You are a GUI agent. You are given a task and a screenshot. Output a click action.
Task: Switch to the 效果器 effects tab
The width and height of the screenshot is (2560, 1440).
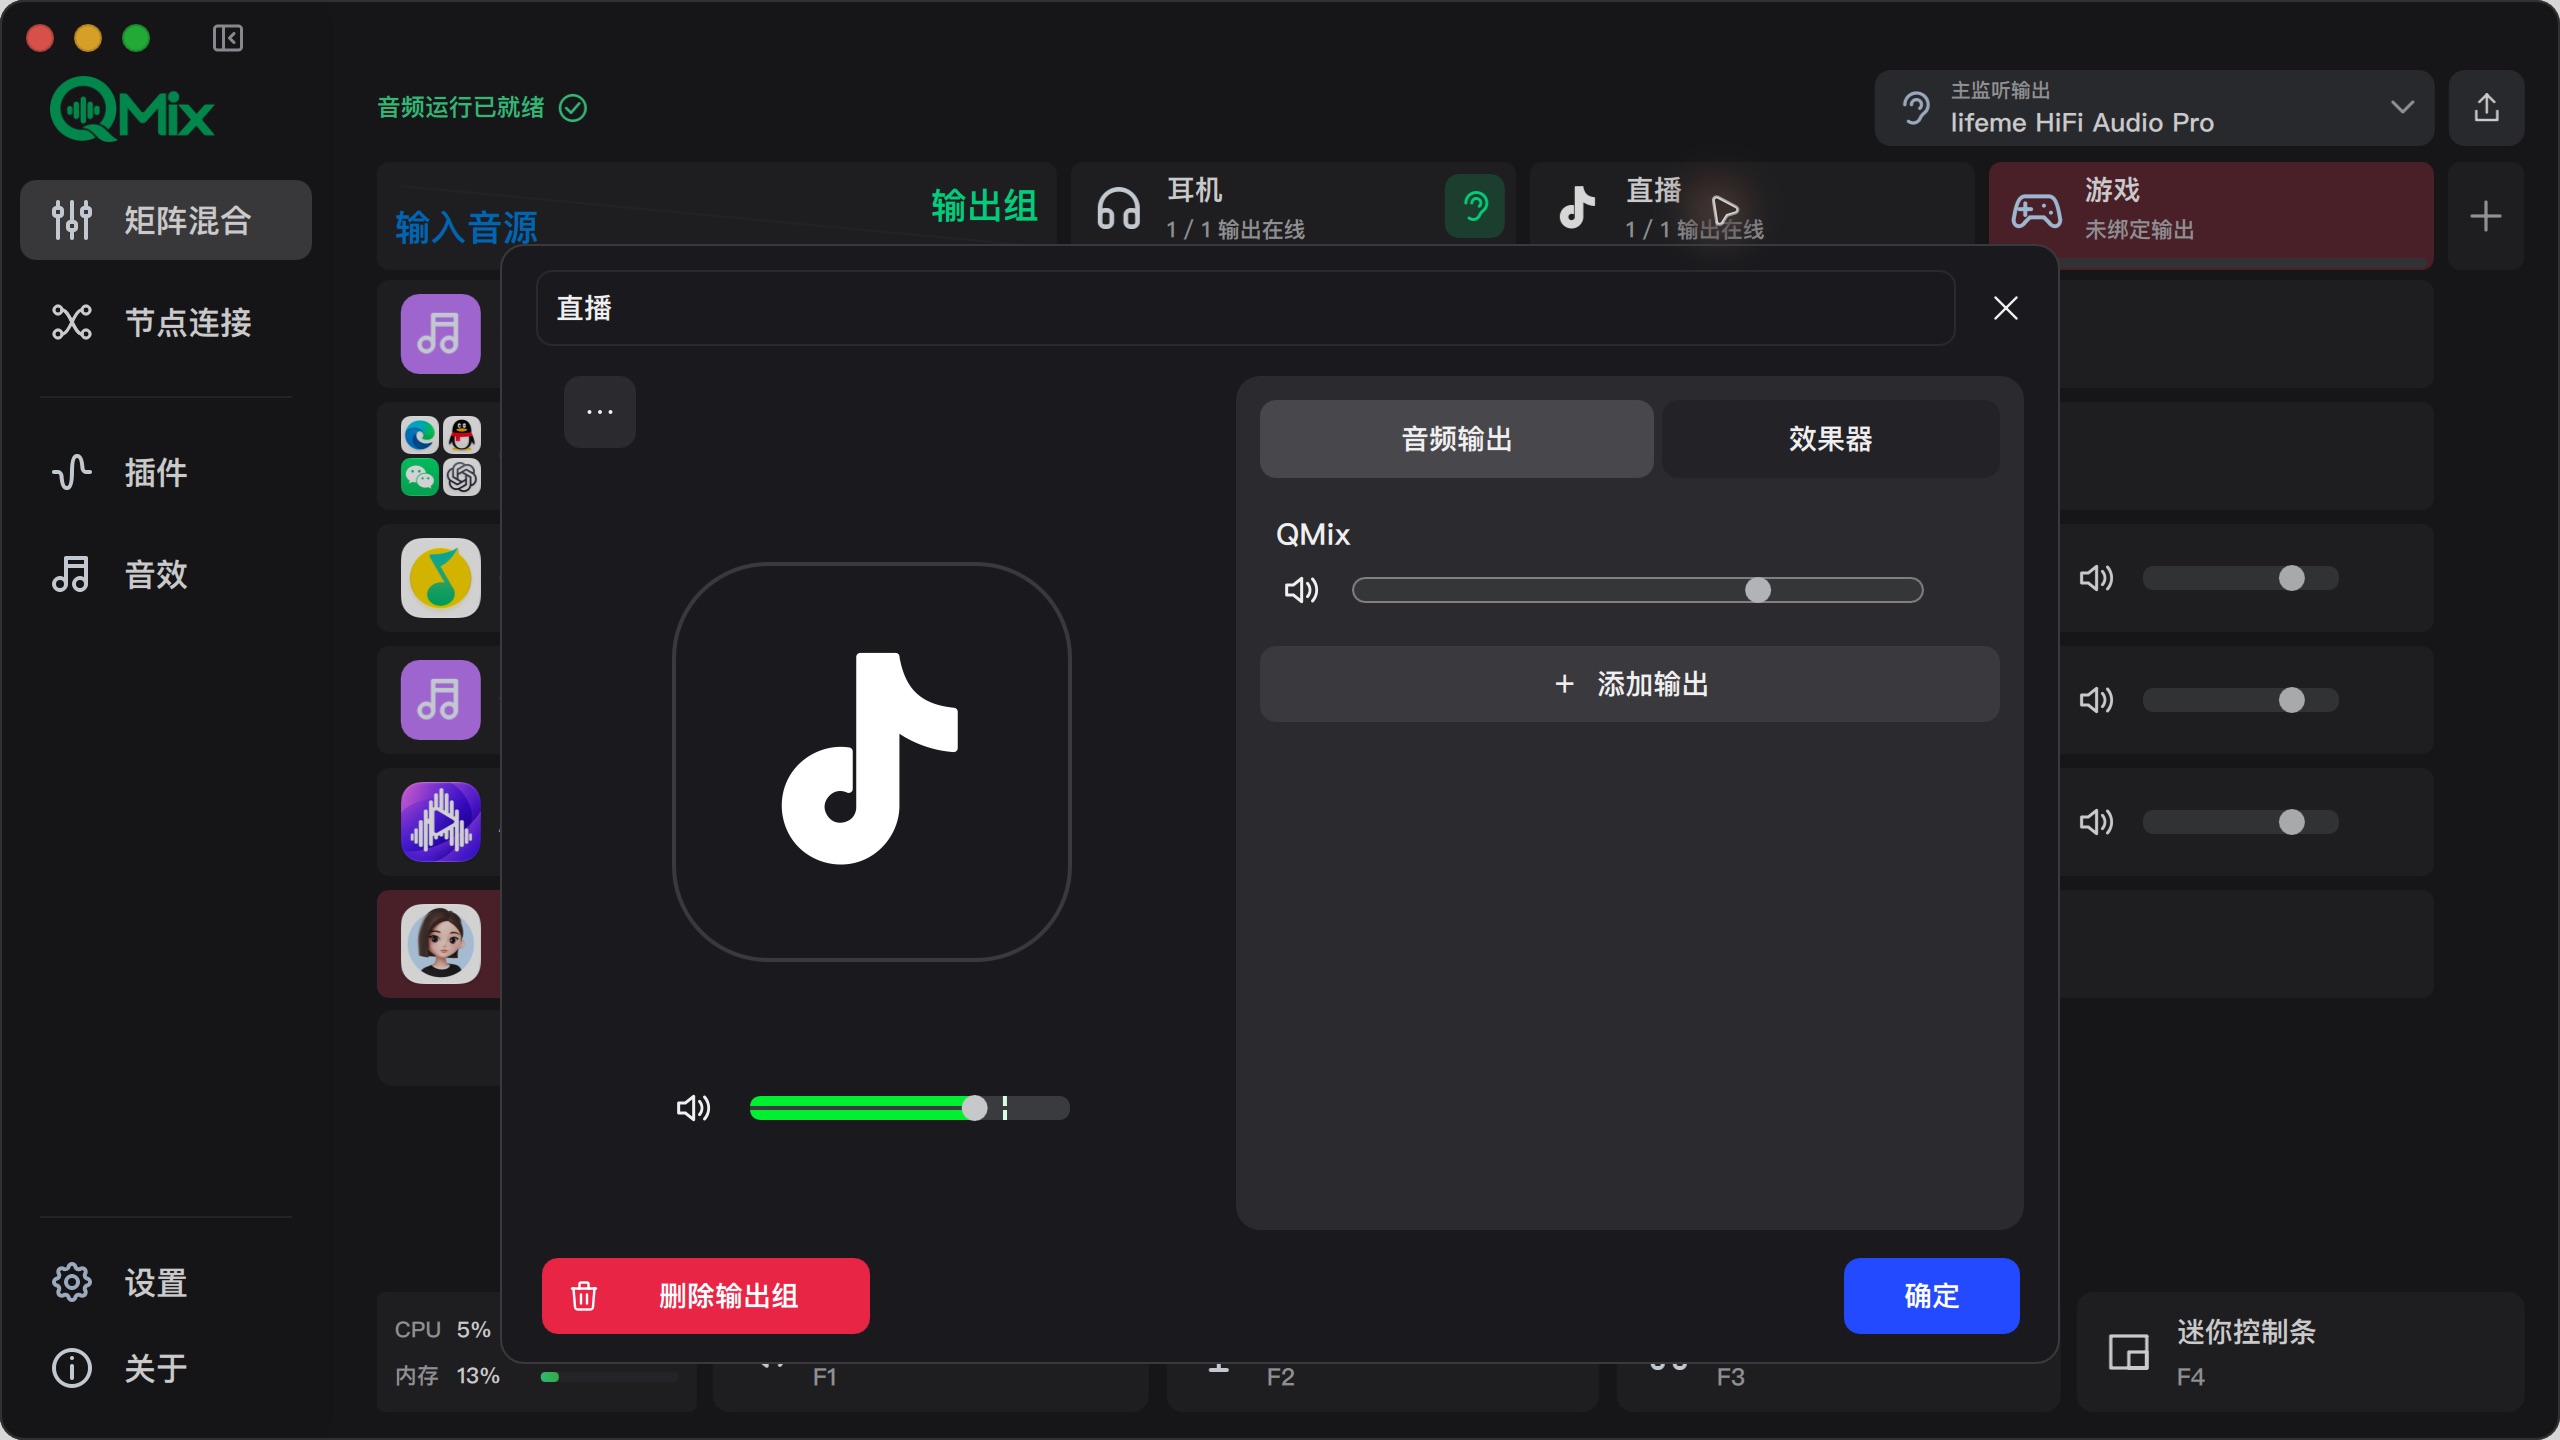[1830, 439]
